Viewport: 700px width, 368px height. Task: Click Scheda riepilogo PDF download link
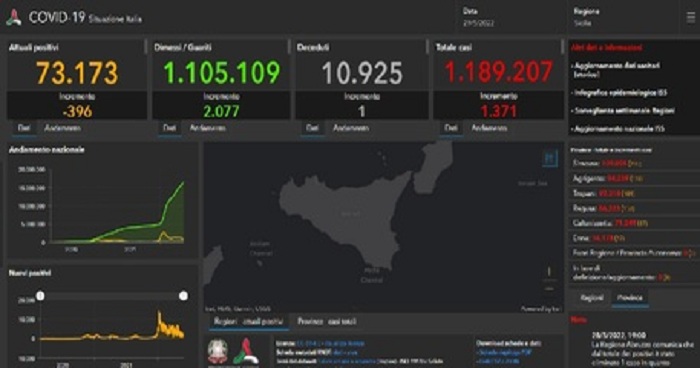click(504, 352)
